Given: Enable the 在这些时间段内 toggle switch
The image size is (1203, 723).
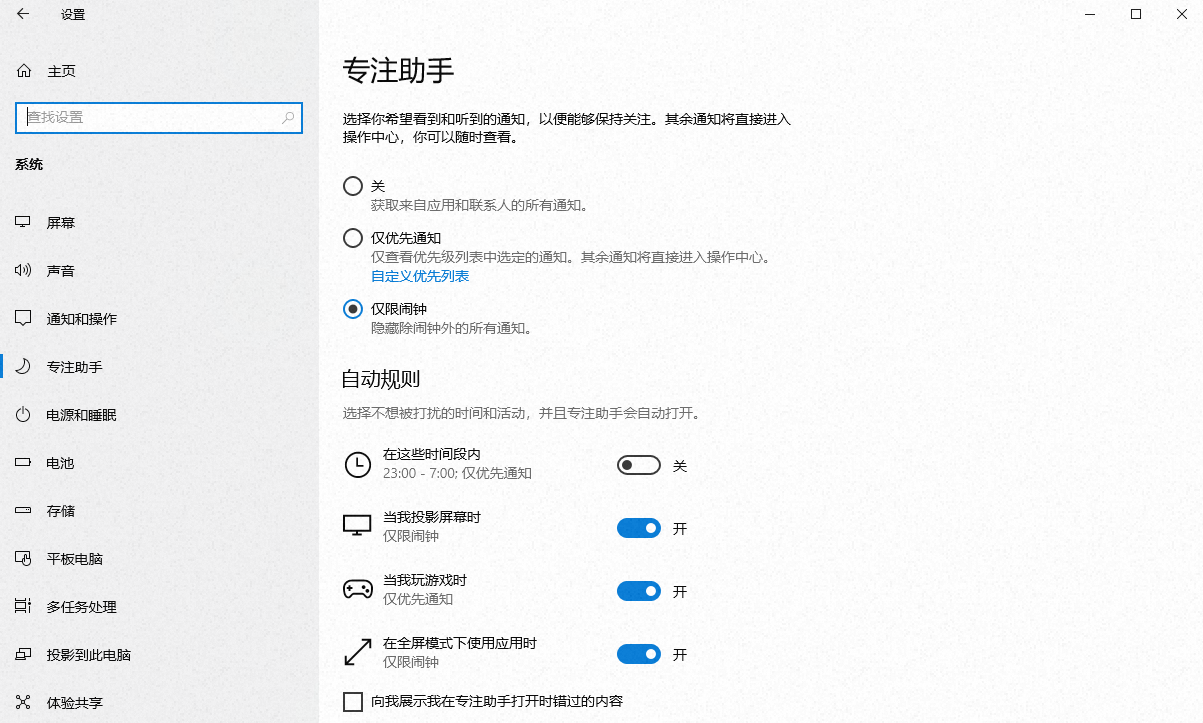Looking at the screenshot, I should tap(638, 465).
